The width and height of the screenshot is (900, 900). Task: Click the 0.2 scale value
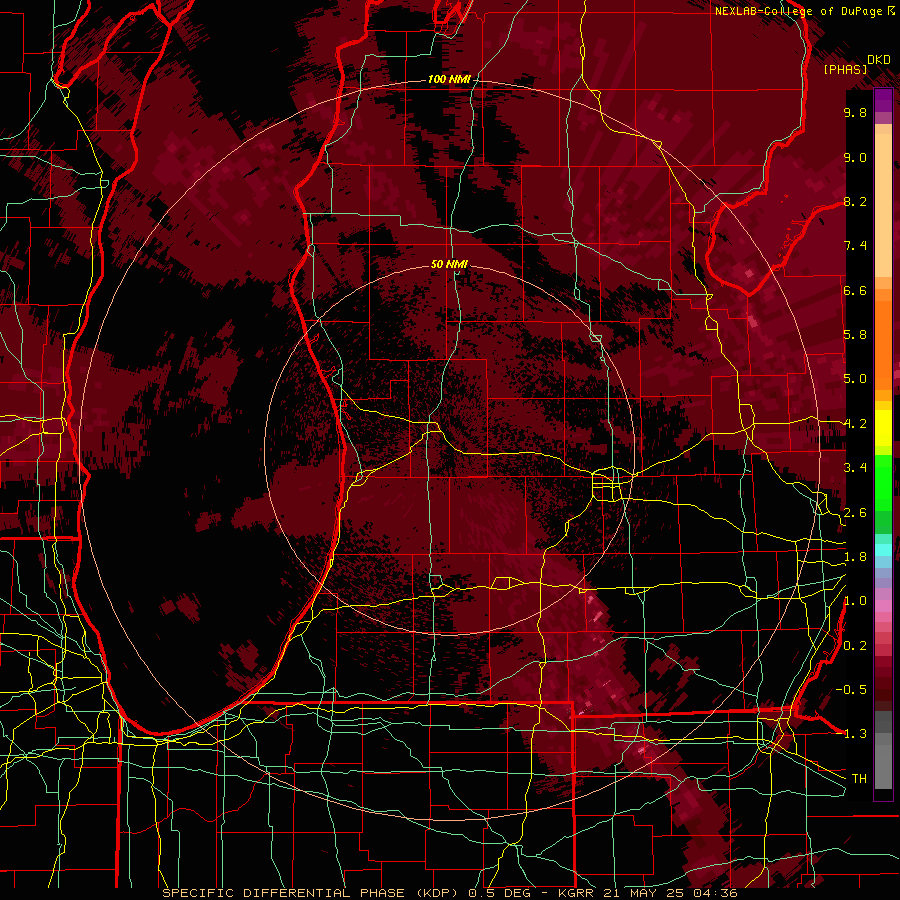coord(855,646)
